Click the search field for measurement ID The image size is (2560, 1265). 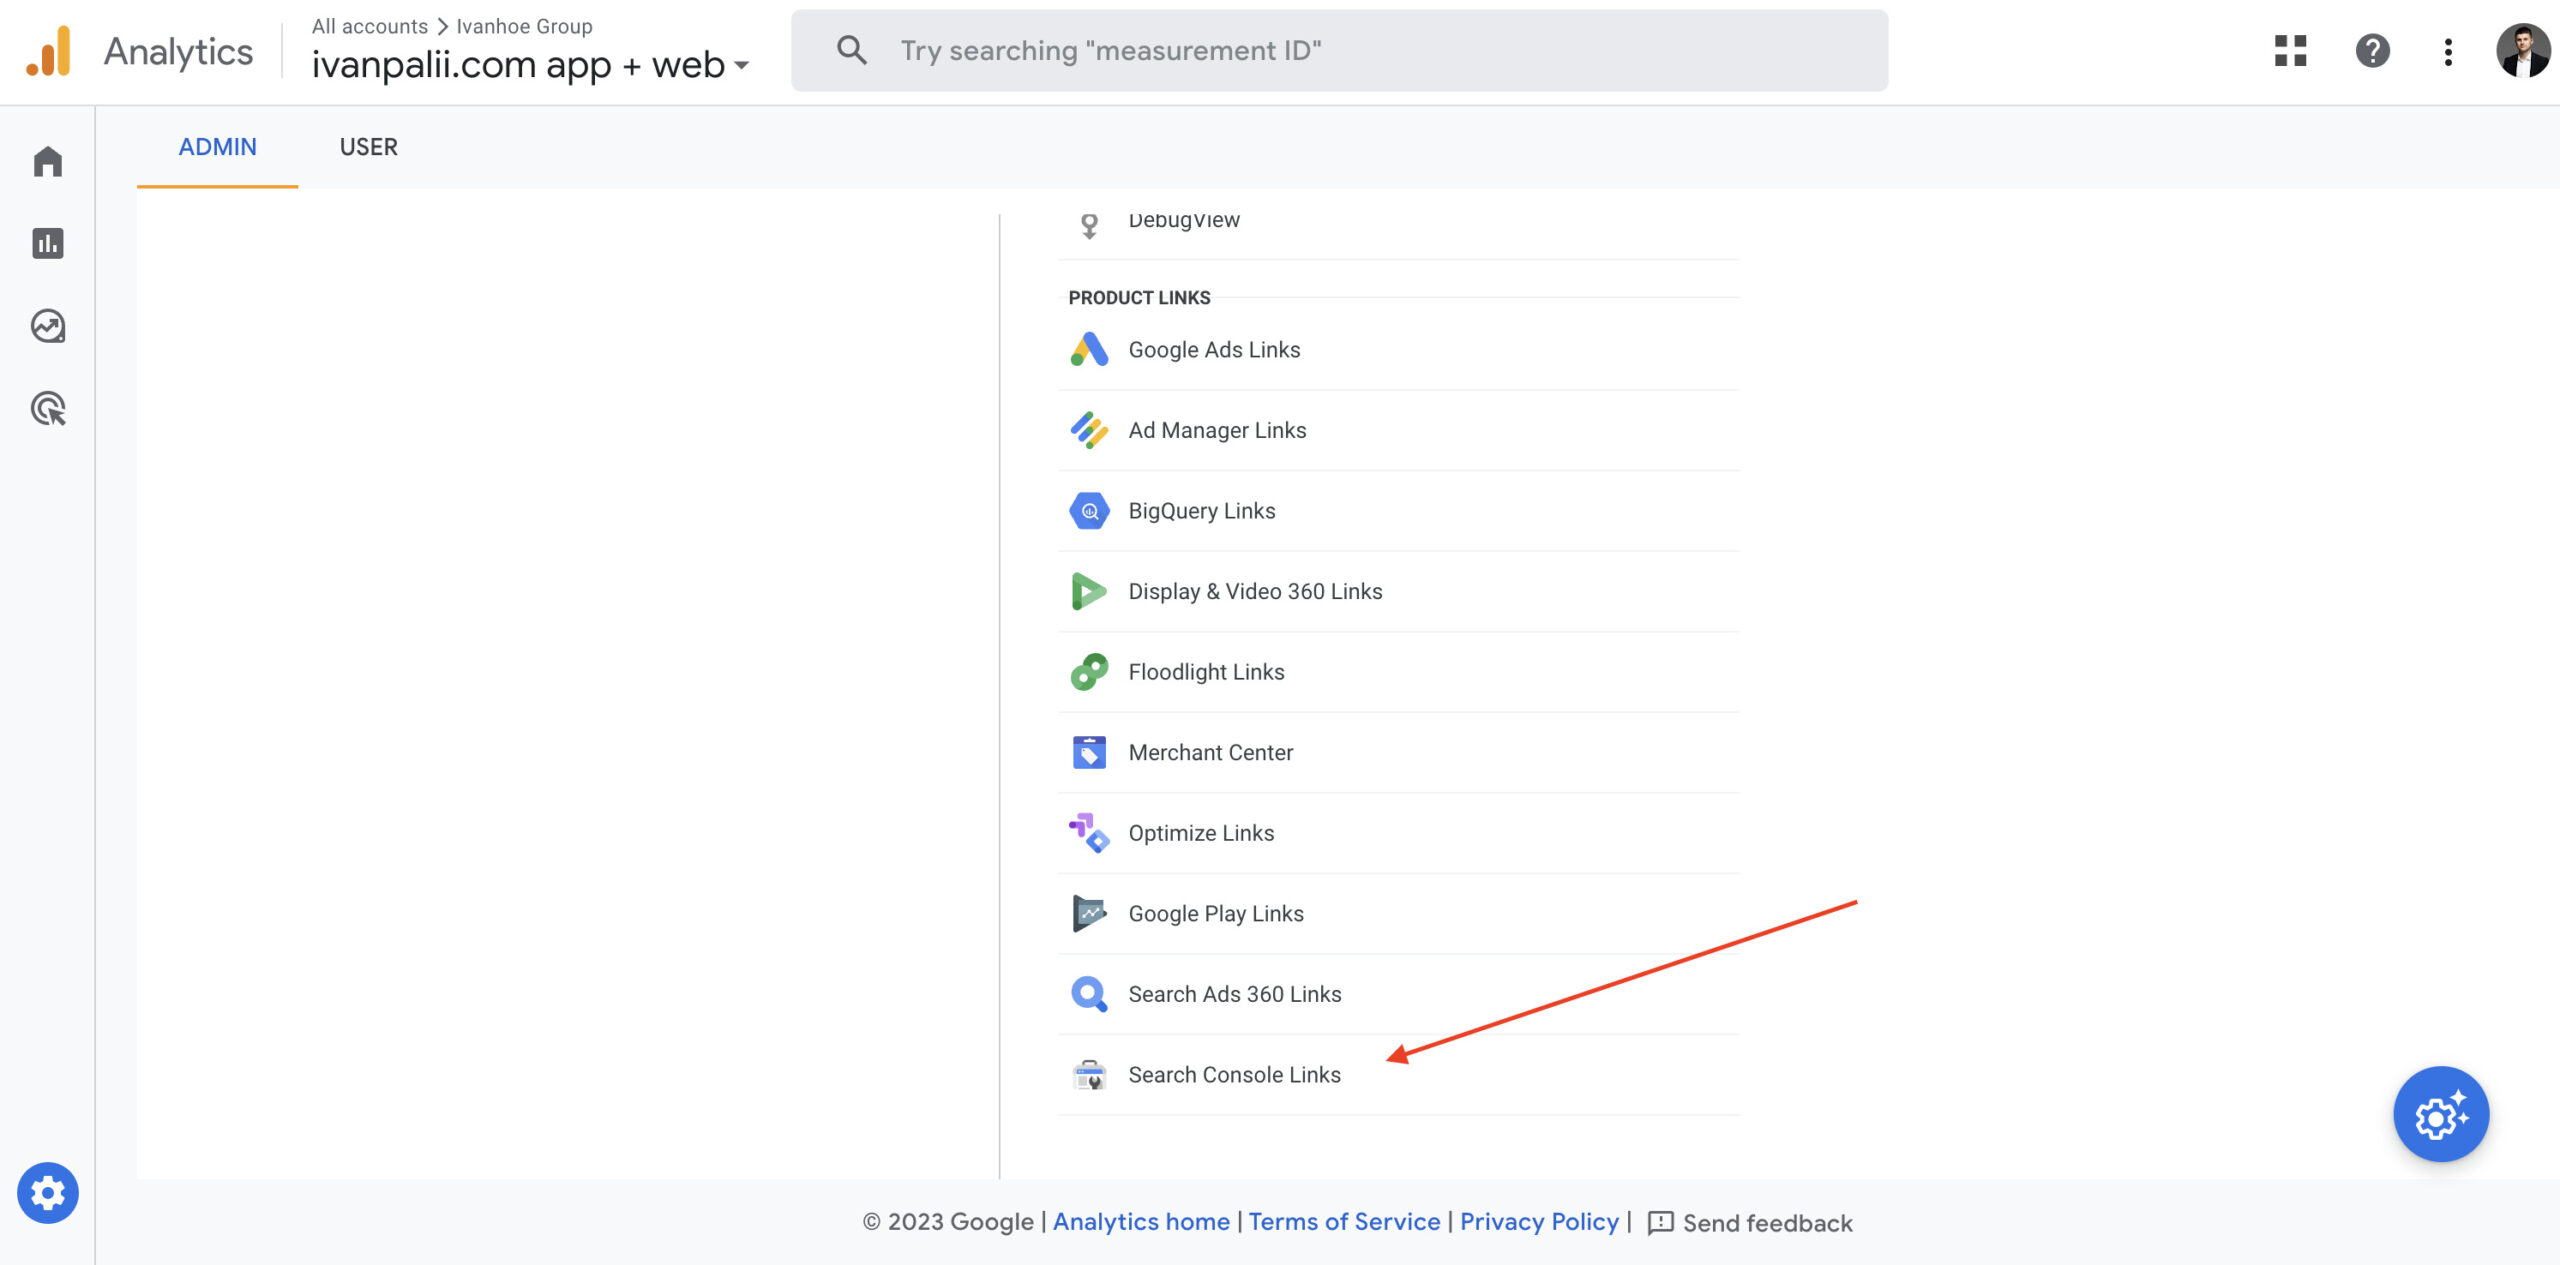tap(1340, 51)
